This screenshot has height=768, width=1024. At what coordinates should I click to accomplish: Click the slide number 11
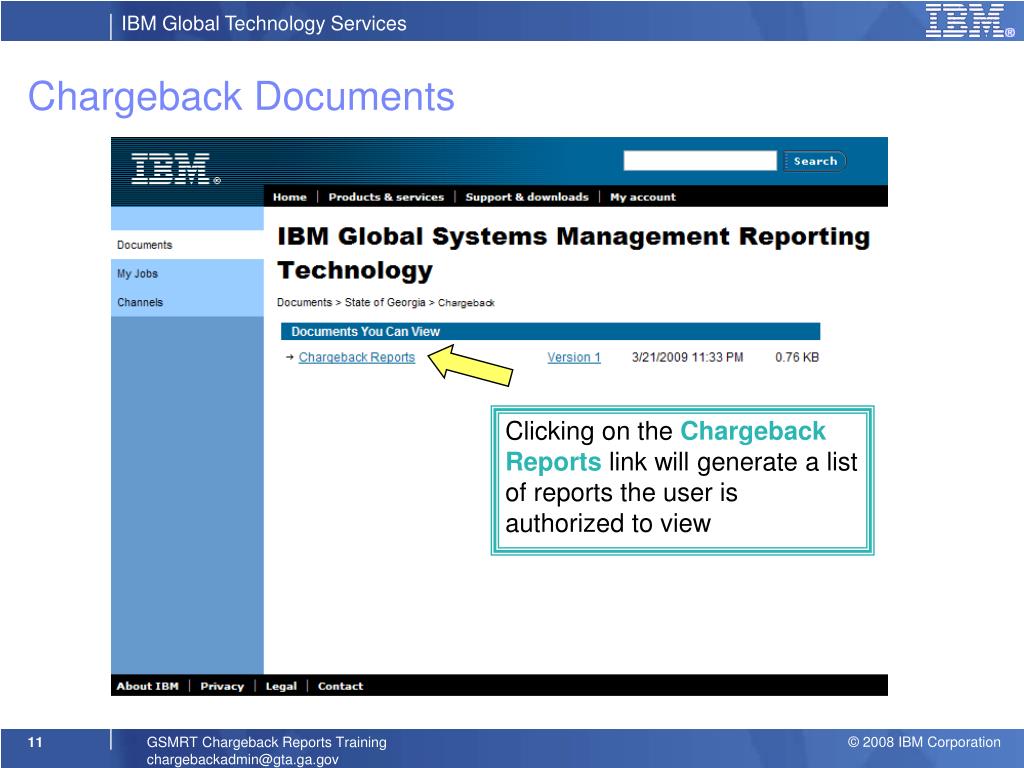(x=35, y=742)
